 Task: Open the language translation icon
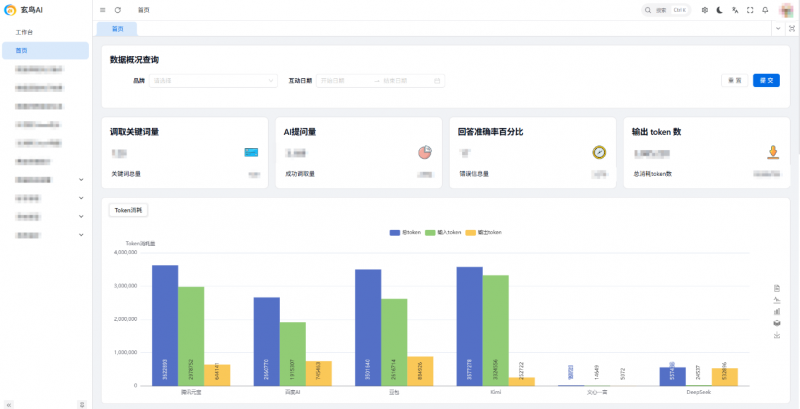pos(735,10)
